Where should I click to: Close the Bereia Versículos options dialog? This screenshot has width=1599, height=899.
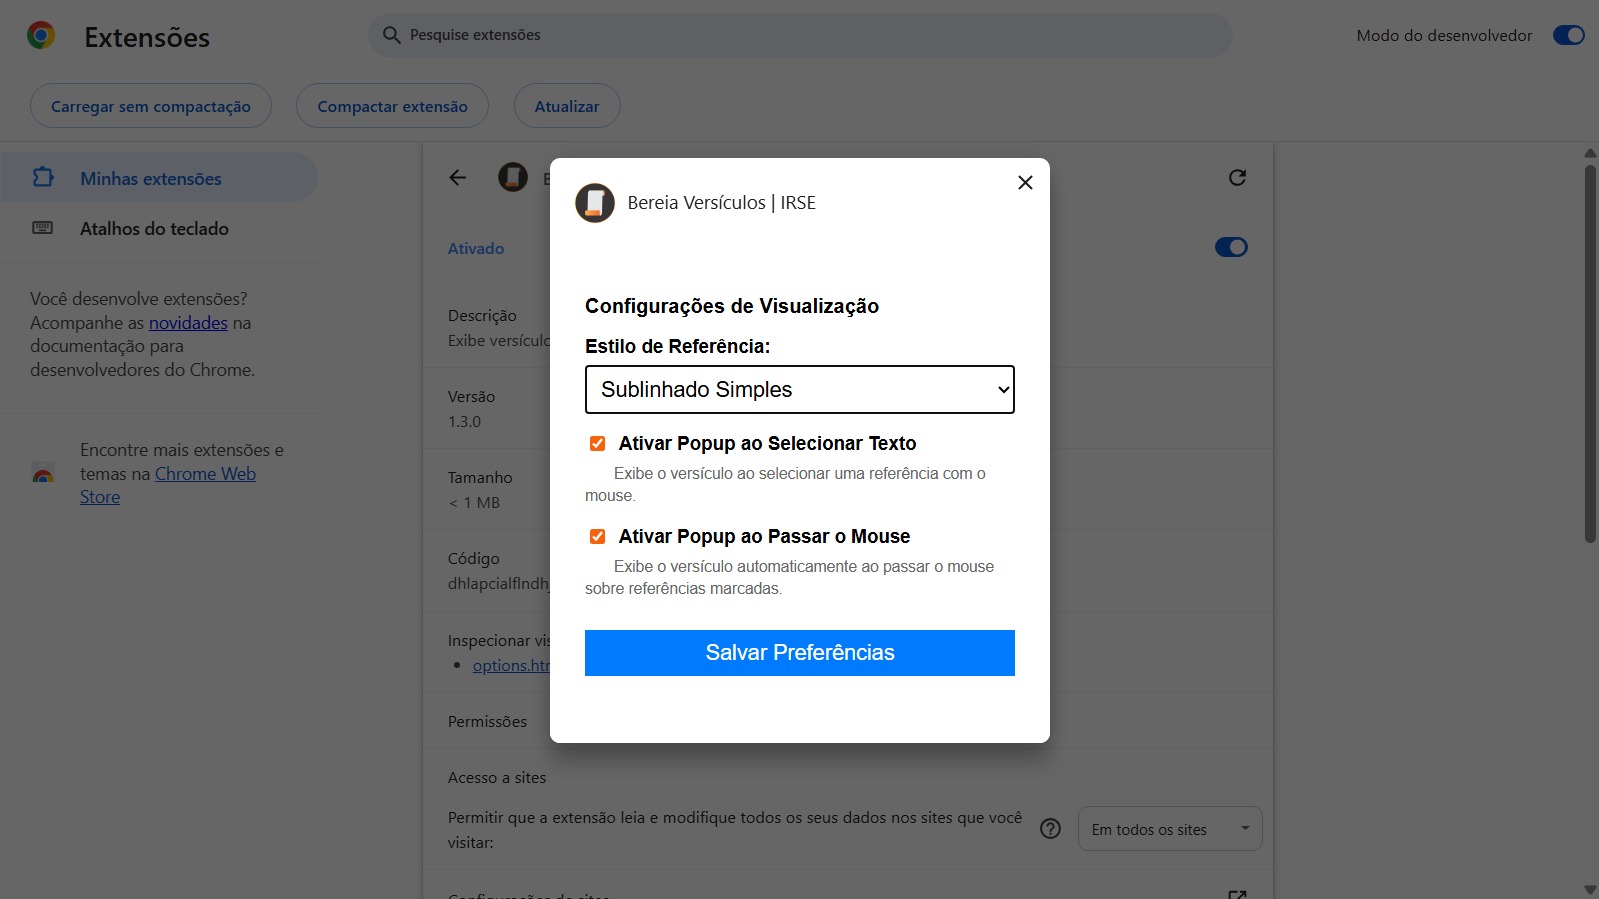(x=1025, y=182)
